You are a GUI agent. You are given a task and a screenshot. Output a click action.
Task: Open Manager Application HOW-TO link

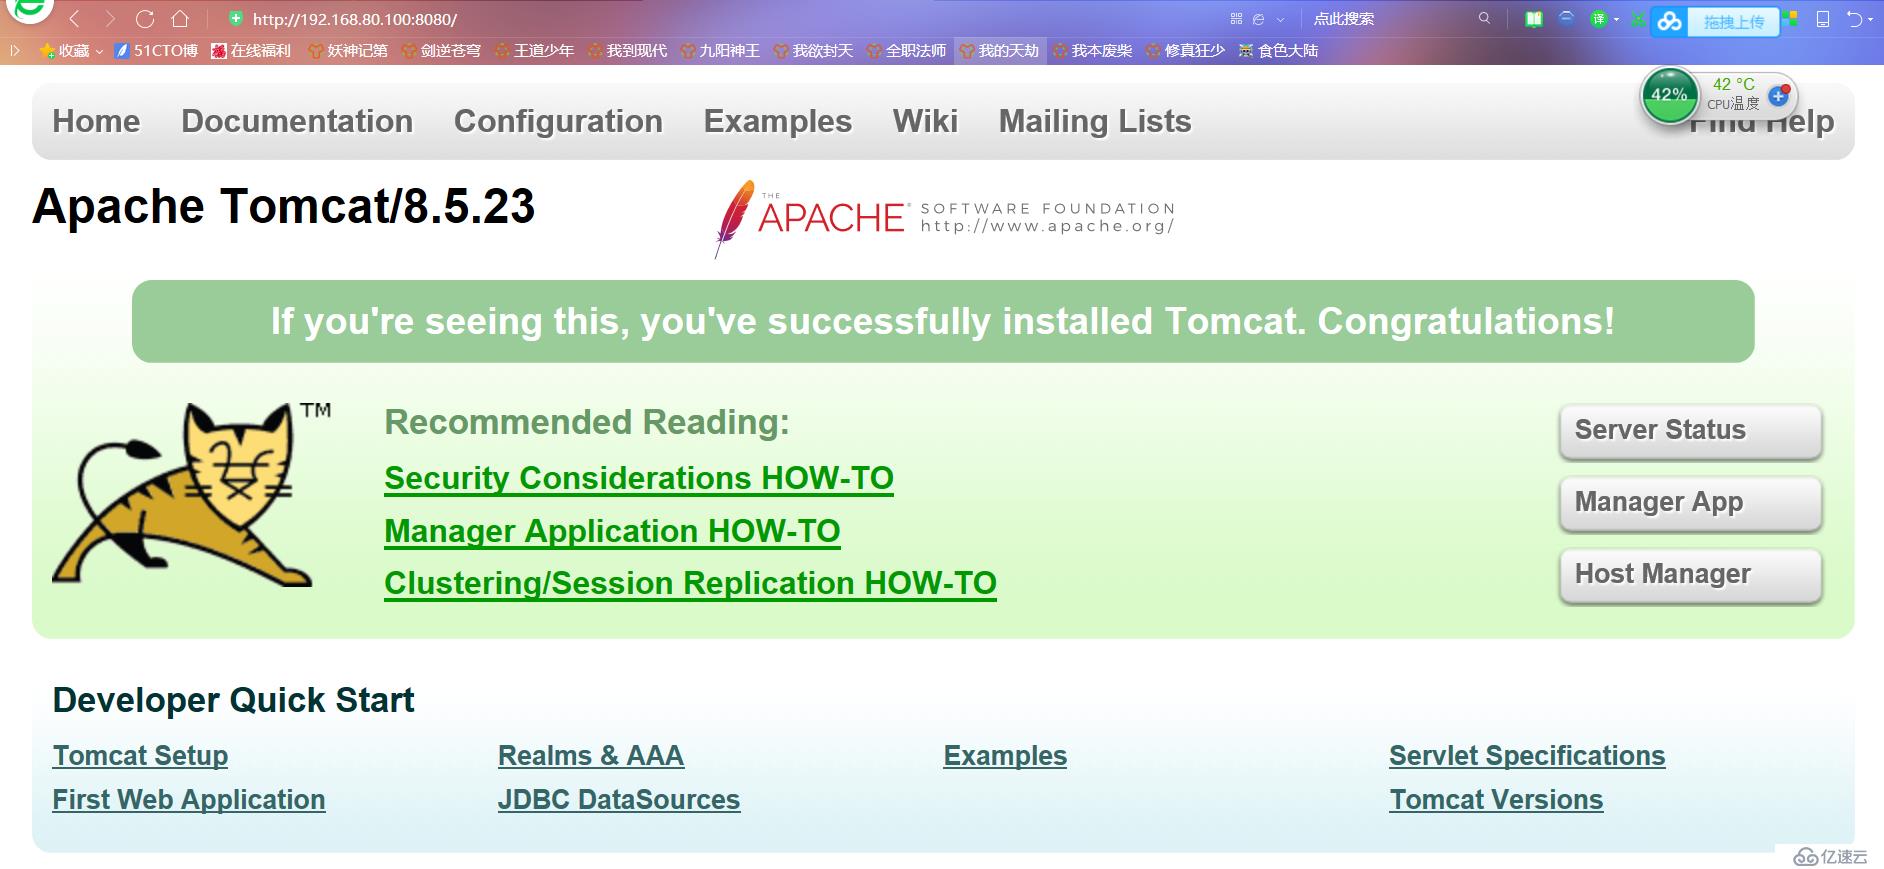pyautogui.click(x=612, y=531)
